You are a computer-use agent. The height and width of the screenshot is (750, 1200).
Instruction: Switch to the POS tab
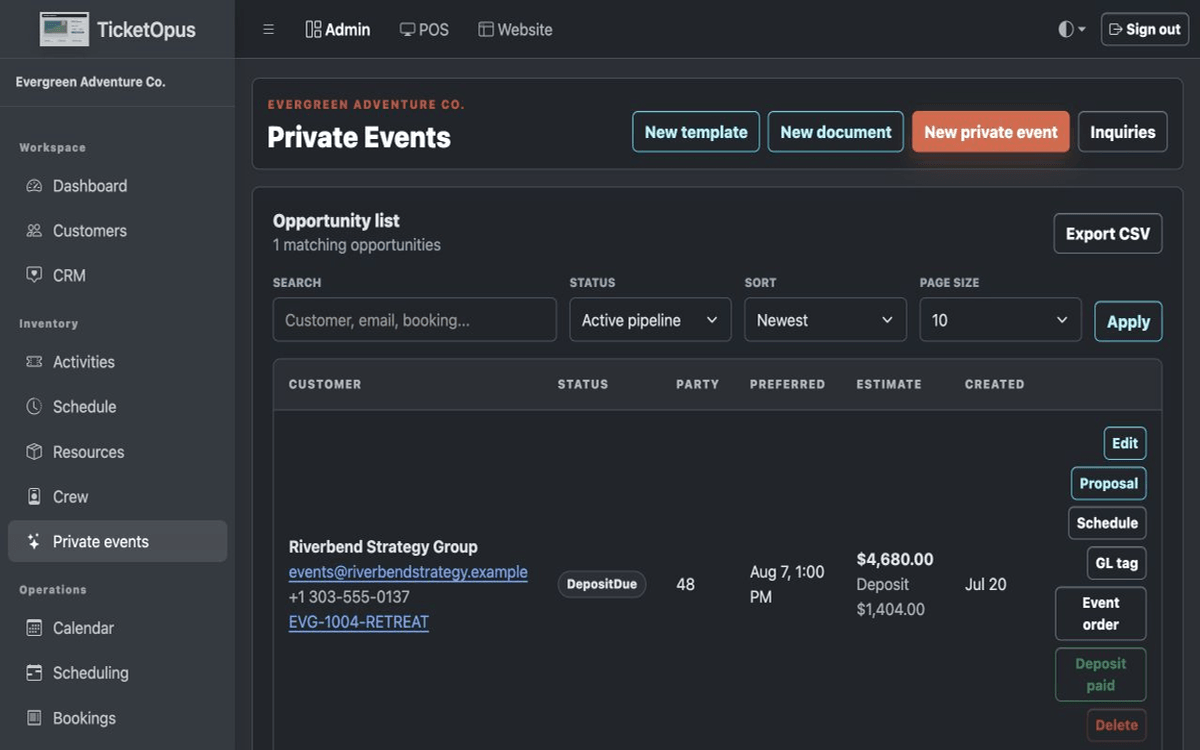click(x=424, y=30)
